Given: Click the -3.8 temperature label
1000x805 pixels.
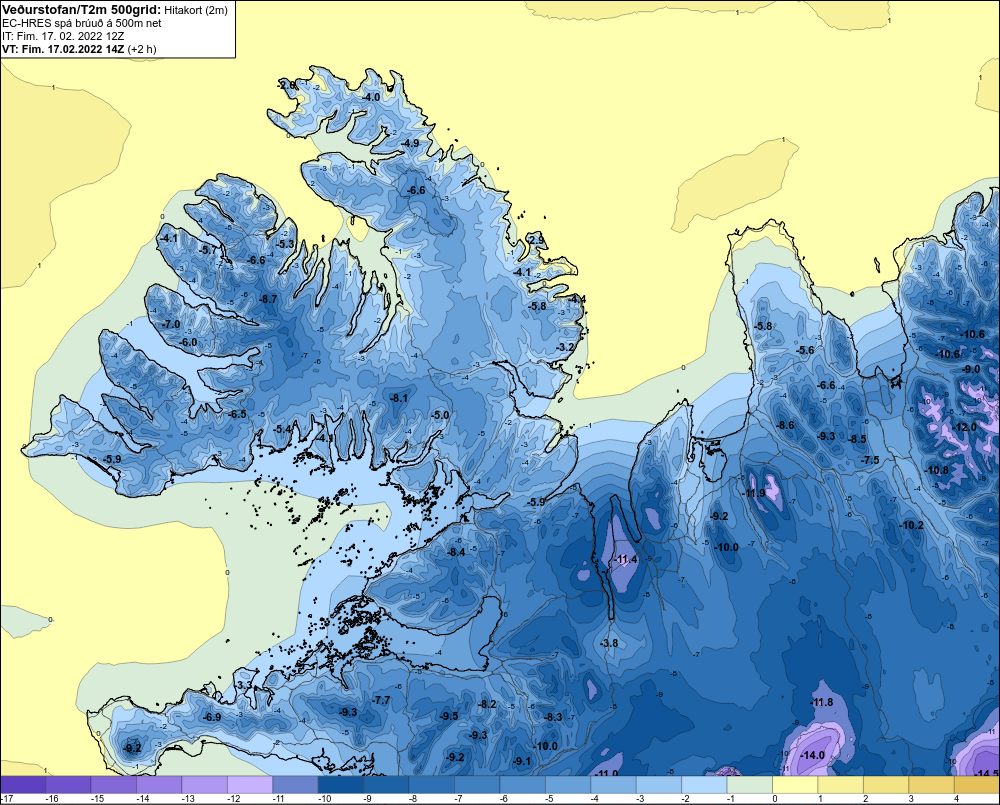Looking at the screenshot, I should pyautogui.click(x=609, y=643).
